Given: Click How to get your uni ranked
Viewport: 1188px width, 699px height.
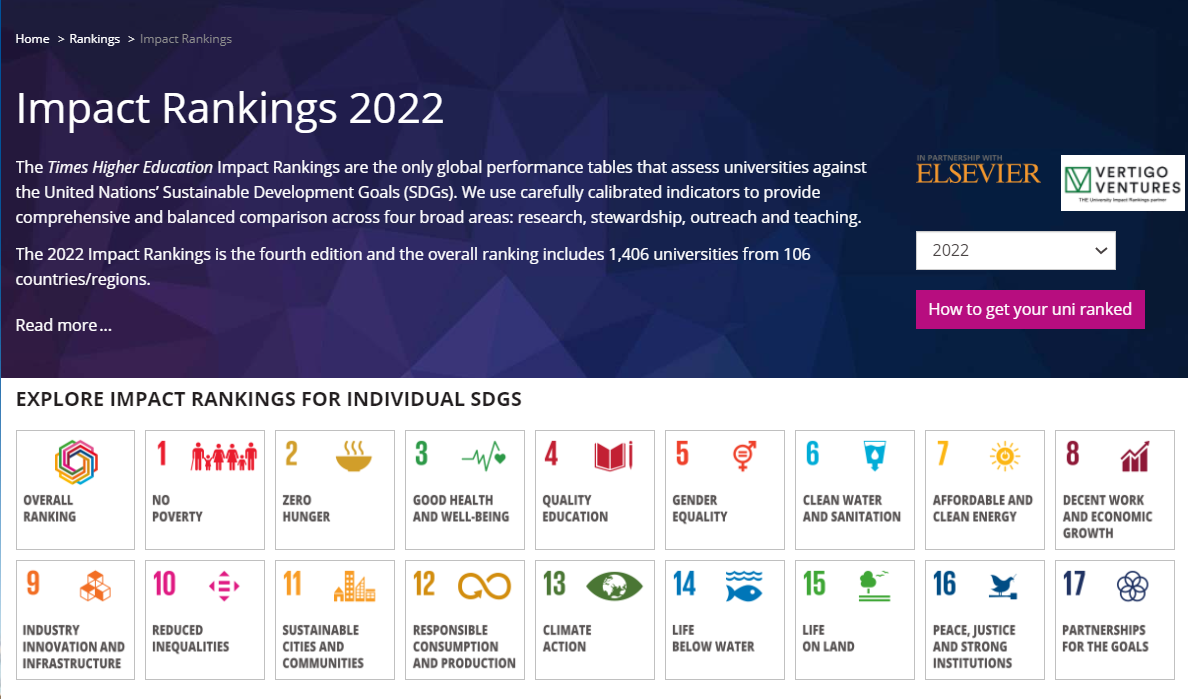Looking at the screenshot, I should (x=1030, y=309).
